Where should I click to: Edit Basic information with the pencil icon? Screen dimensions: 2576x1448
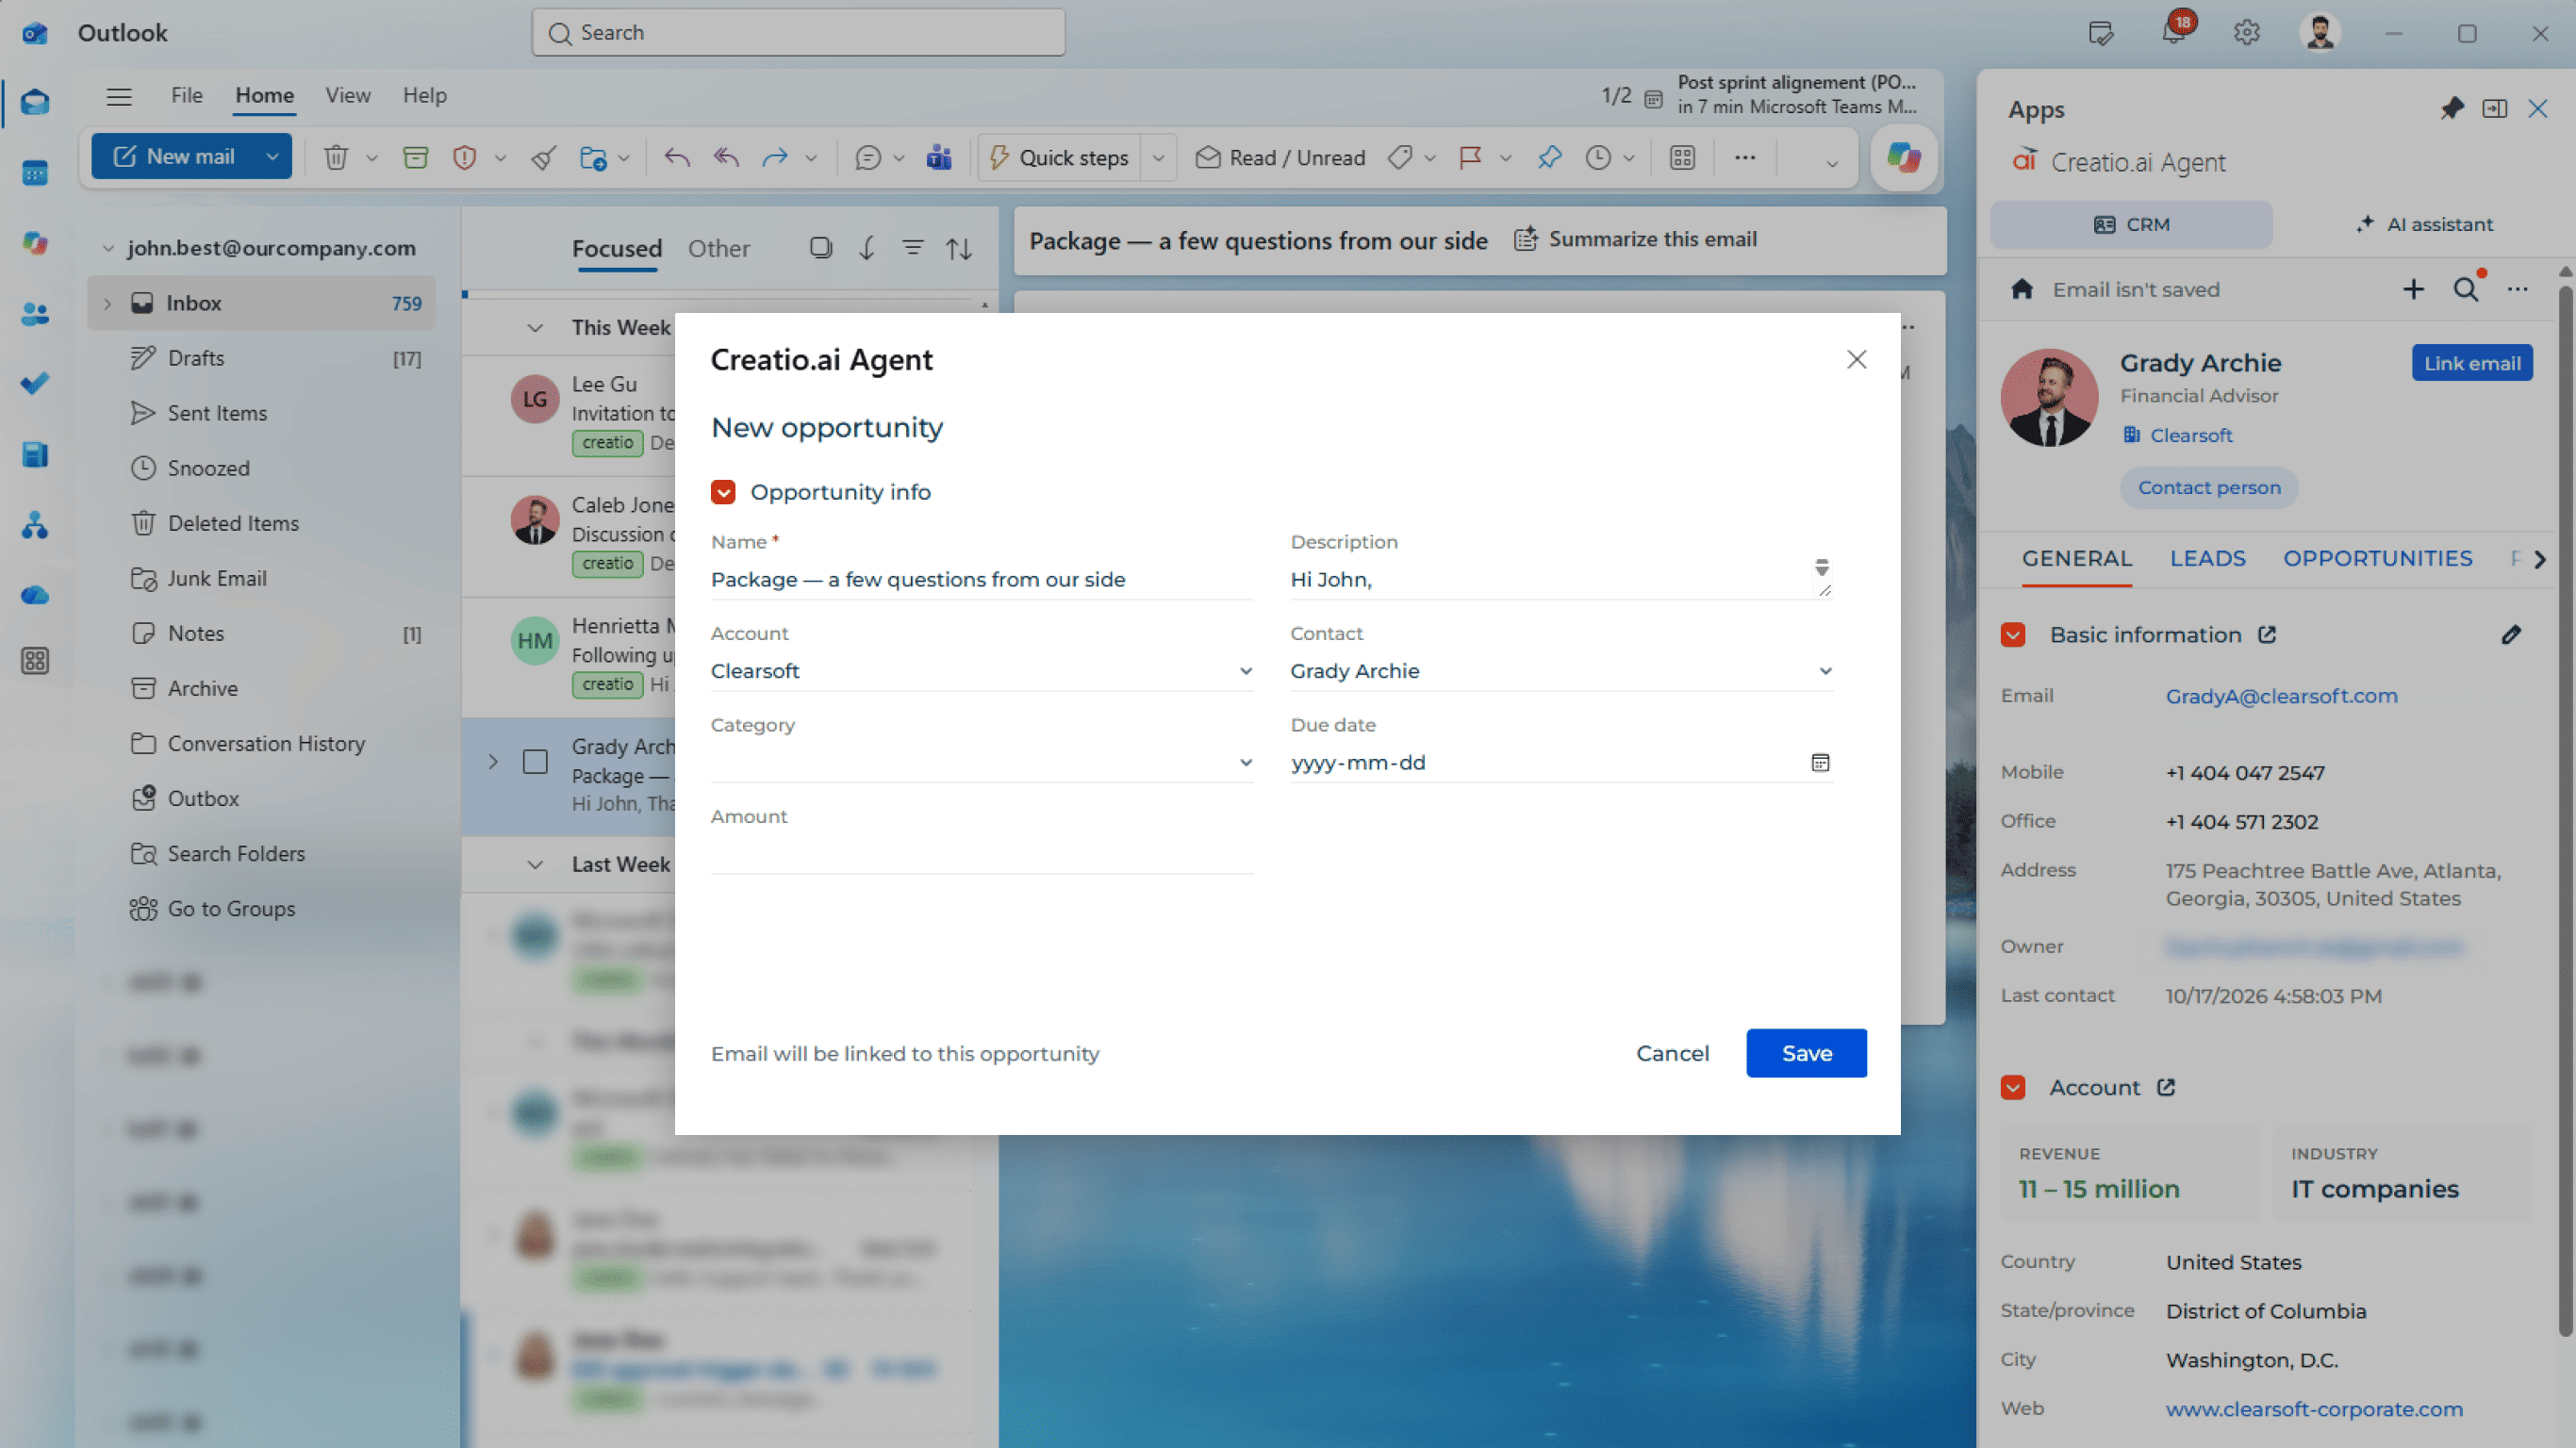click(2511, 635)
